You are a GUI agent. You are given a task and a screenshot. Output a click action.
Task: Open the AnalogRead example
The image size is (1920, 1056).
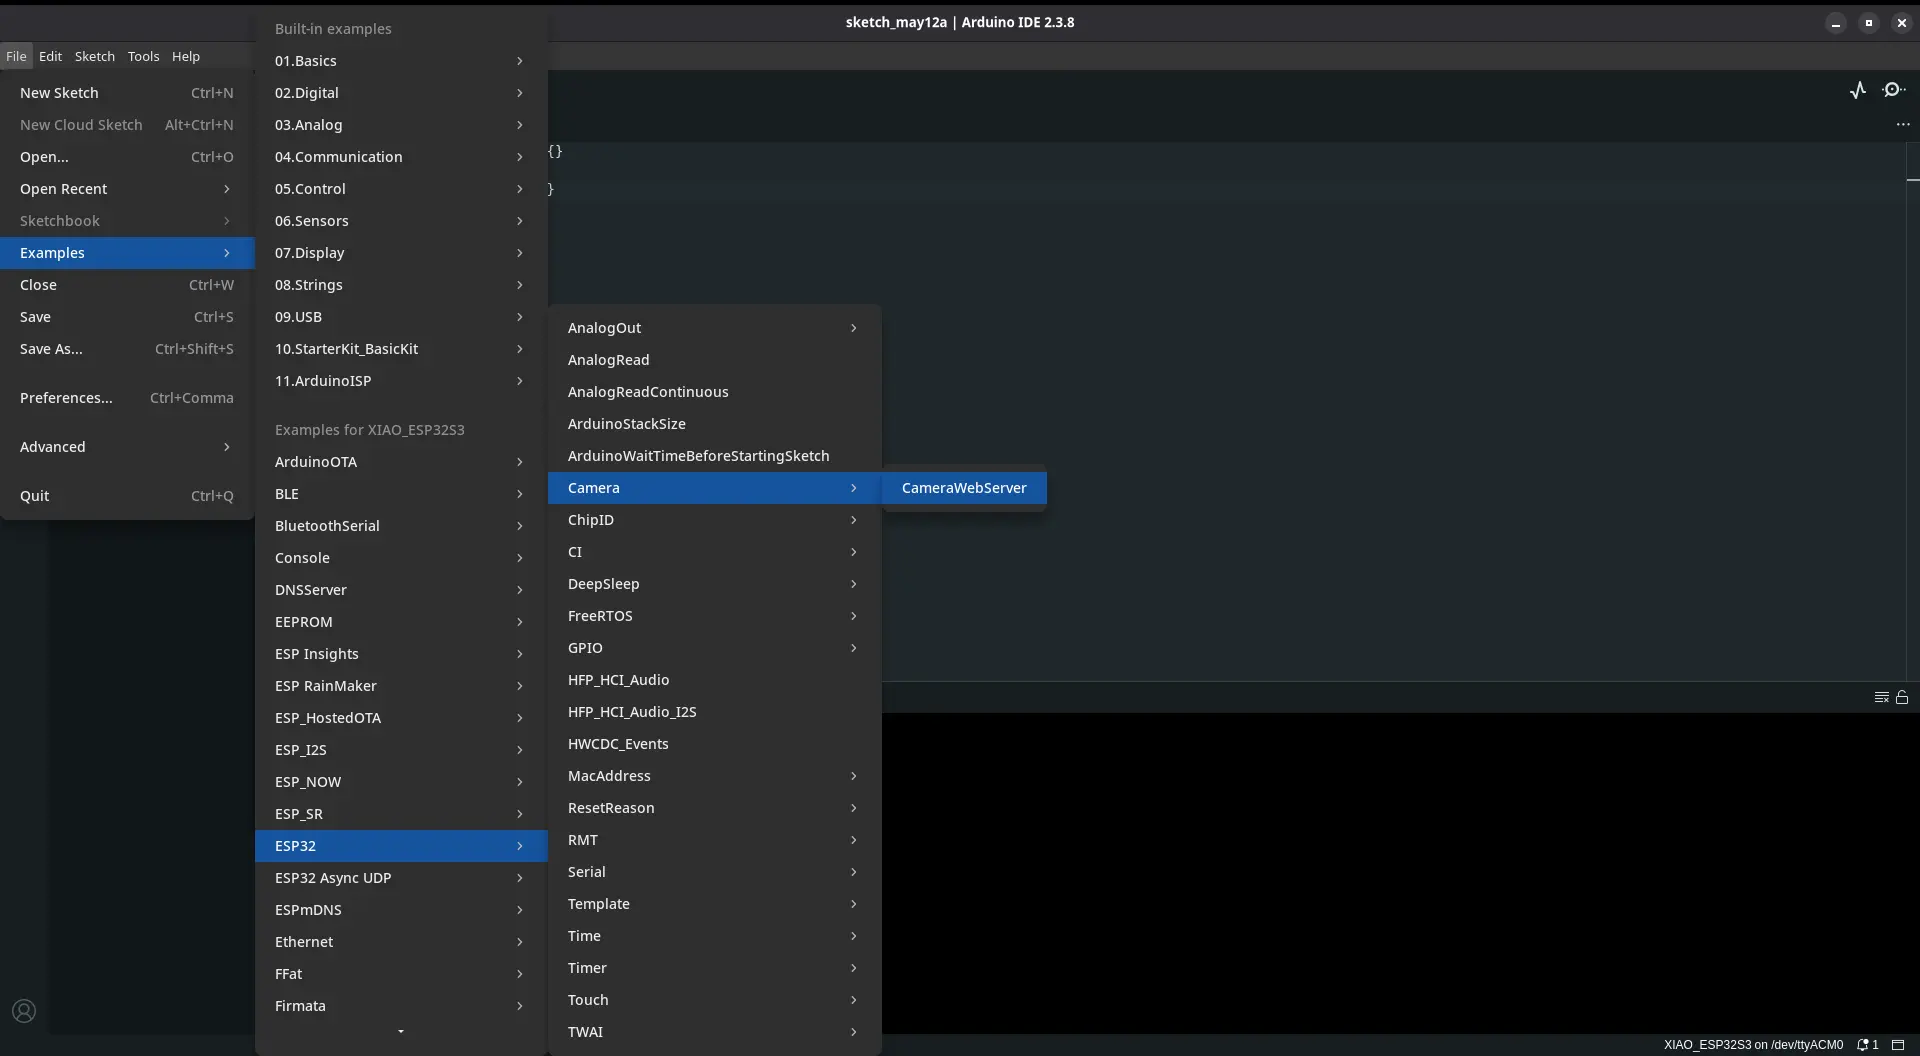[x=715, y=360]
